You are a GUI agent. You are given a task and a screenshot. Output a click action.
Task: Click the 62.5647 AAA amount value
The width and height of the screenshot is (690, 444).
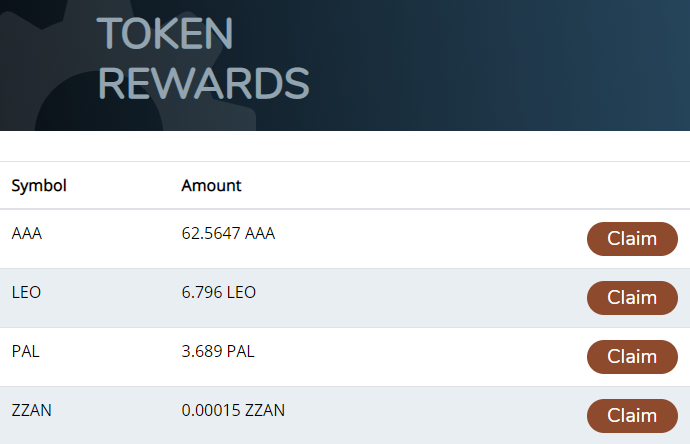pyautogui.click(x=228, y=233)
